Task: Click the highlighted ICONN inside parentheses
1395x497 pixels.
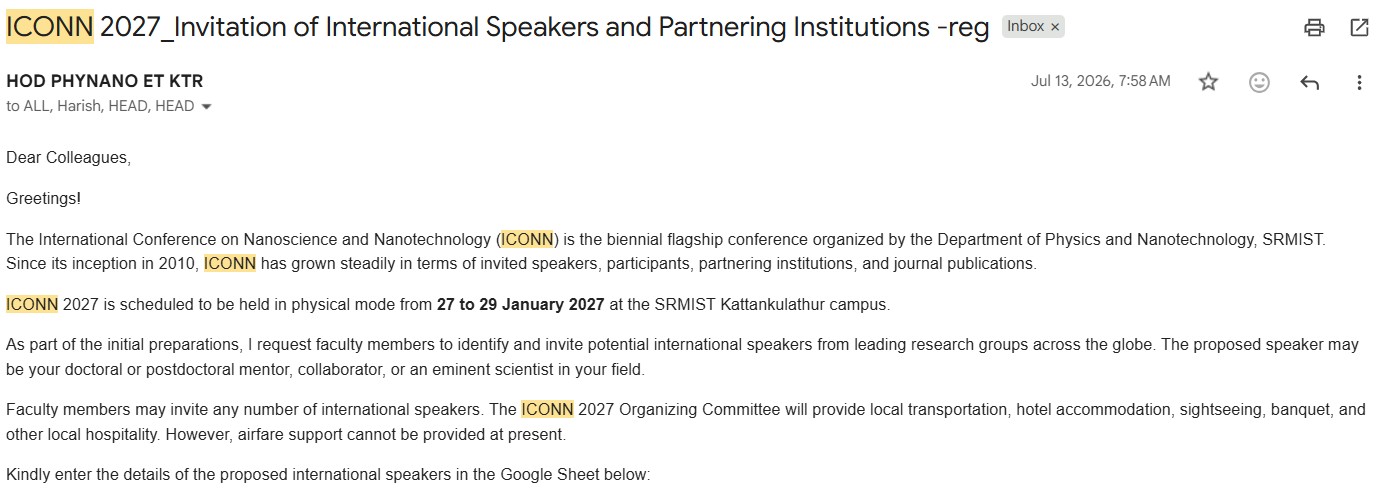Action: [x=528, y=239]
